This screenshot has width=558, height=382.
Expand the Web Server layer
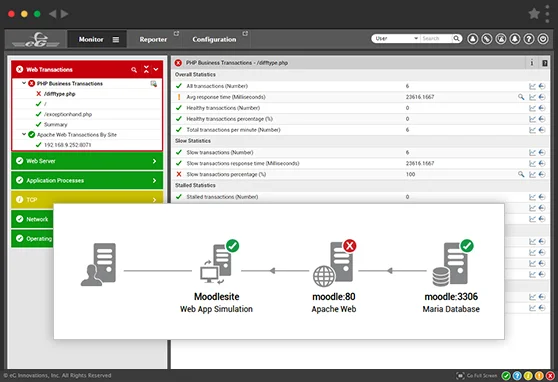coord(87,161)
